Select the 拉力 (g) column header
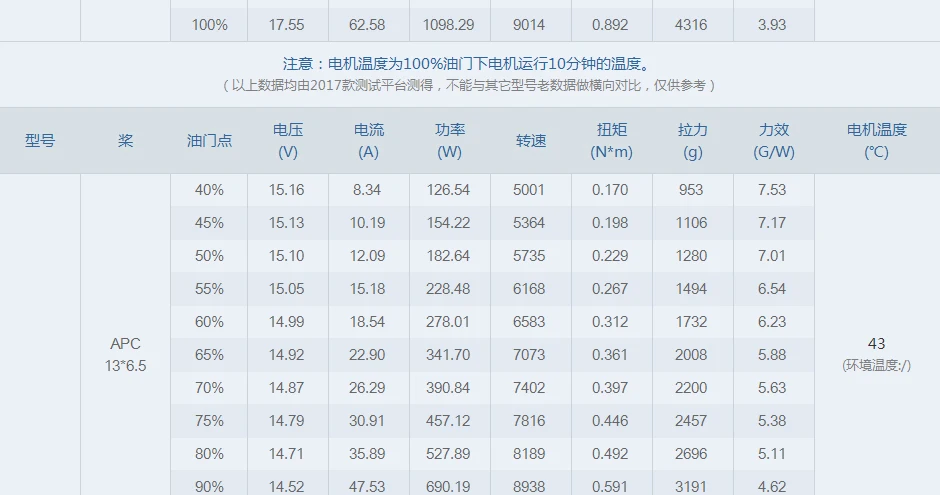 coord(692,141)
